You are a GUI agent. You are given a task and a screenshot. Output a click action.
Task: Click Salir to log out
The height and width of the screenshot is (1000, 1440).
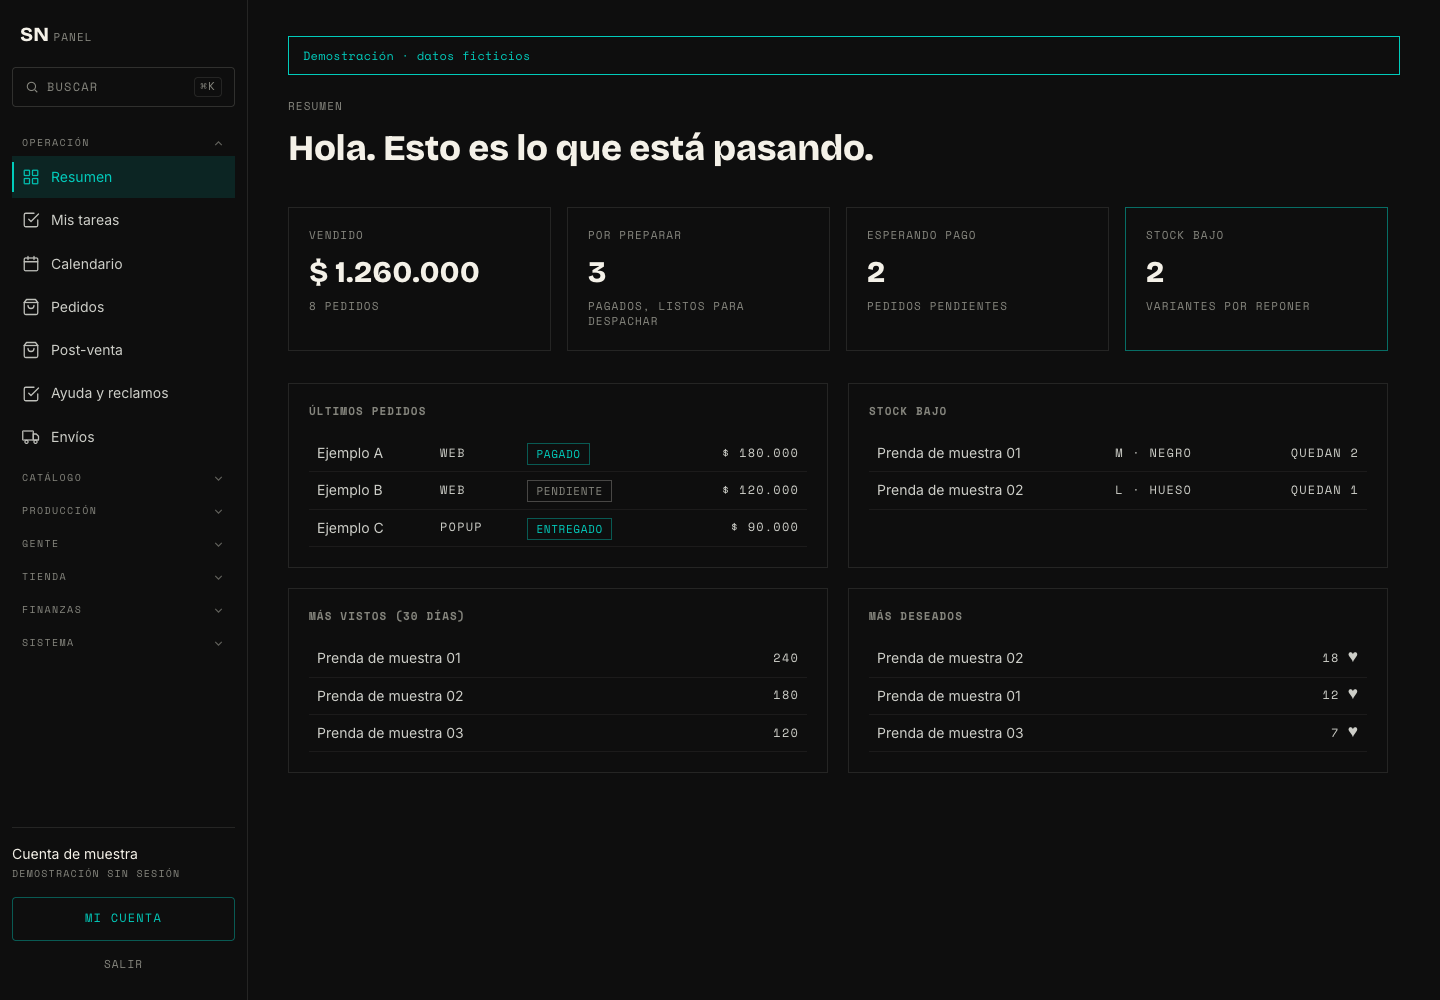123,964
